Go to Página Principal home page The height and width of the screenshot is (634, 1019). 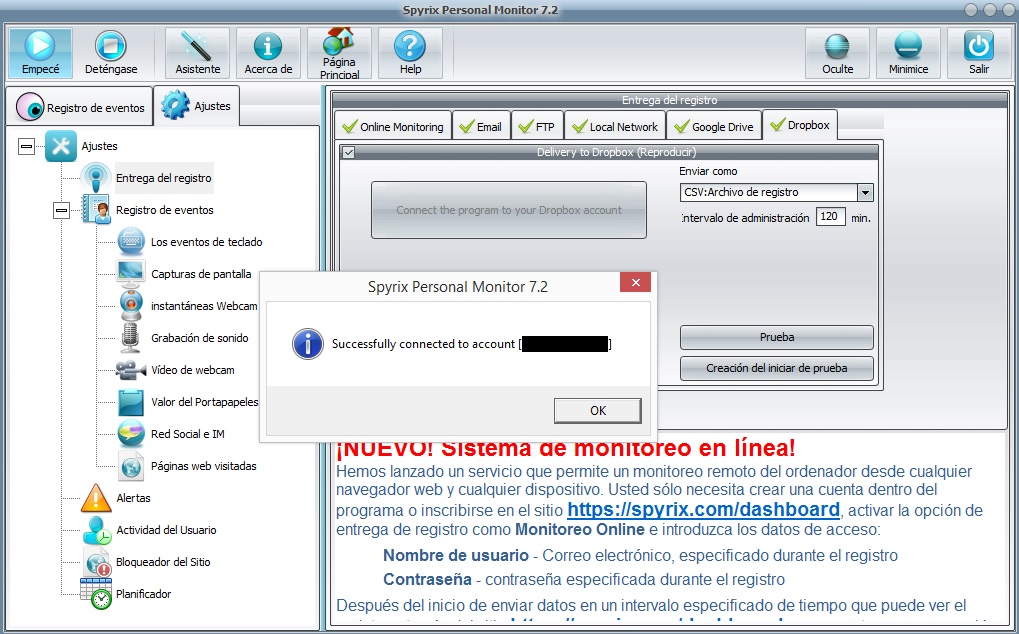339,53
